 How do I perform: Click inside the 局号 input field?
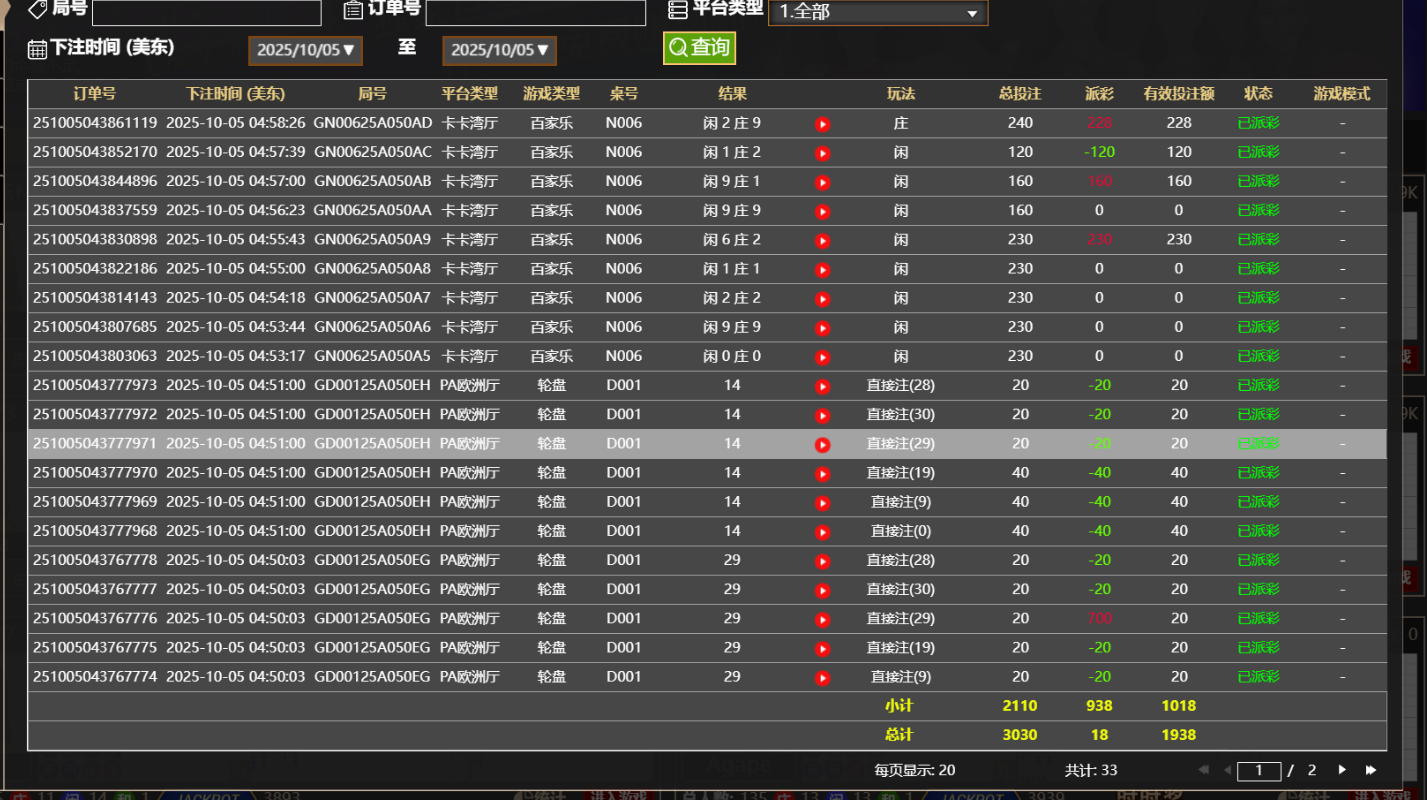click(205, 12)
